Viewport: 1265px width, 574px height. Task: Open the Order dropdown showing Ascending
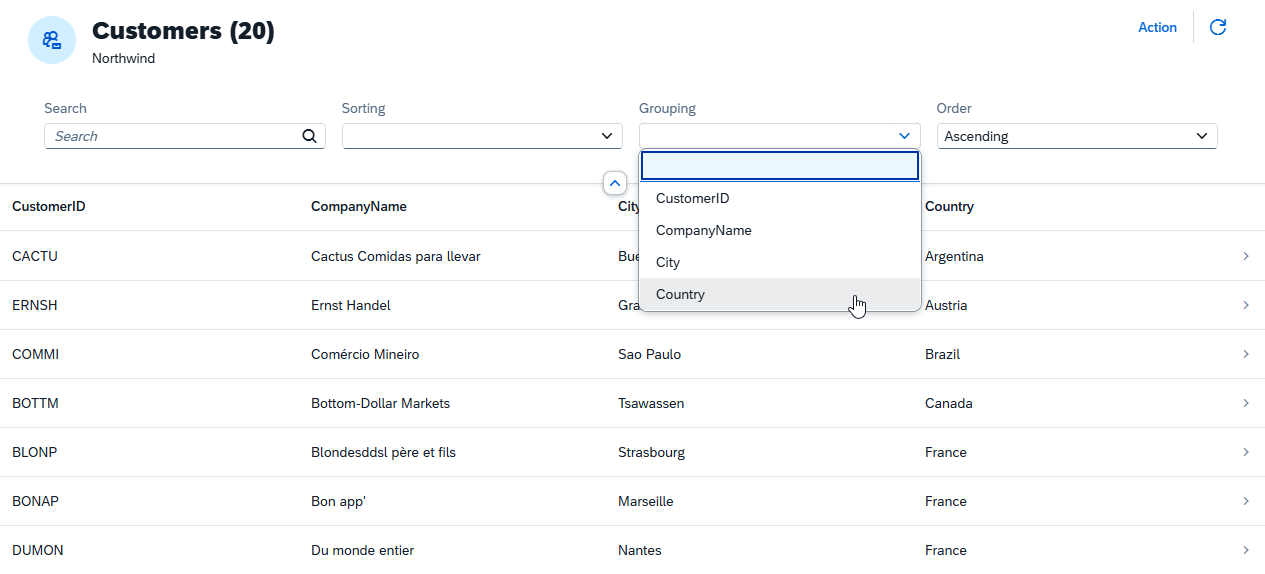pyautogui.click(x=1077, y=136)
